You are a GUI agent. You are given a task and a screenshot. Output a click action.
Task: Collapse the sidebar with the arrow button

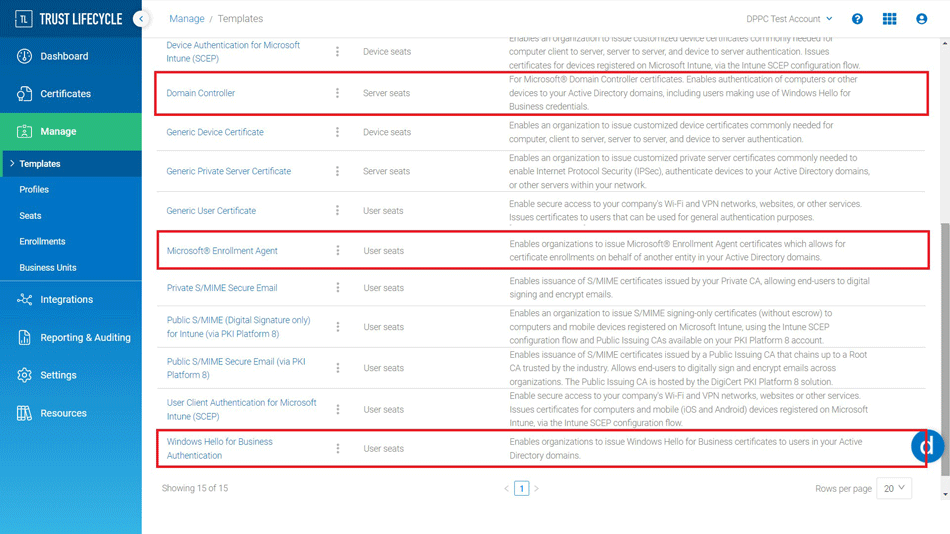point(141,19)
